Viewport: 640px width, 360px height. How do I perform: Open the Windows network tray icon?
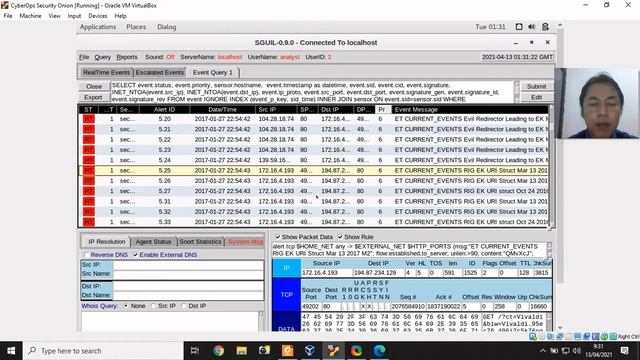pyautogui.click(x=566, y=351)
